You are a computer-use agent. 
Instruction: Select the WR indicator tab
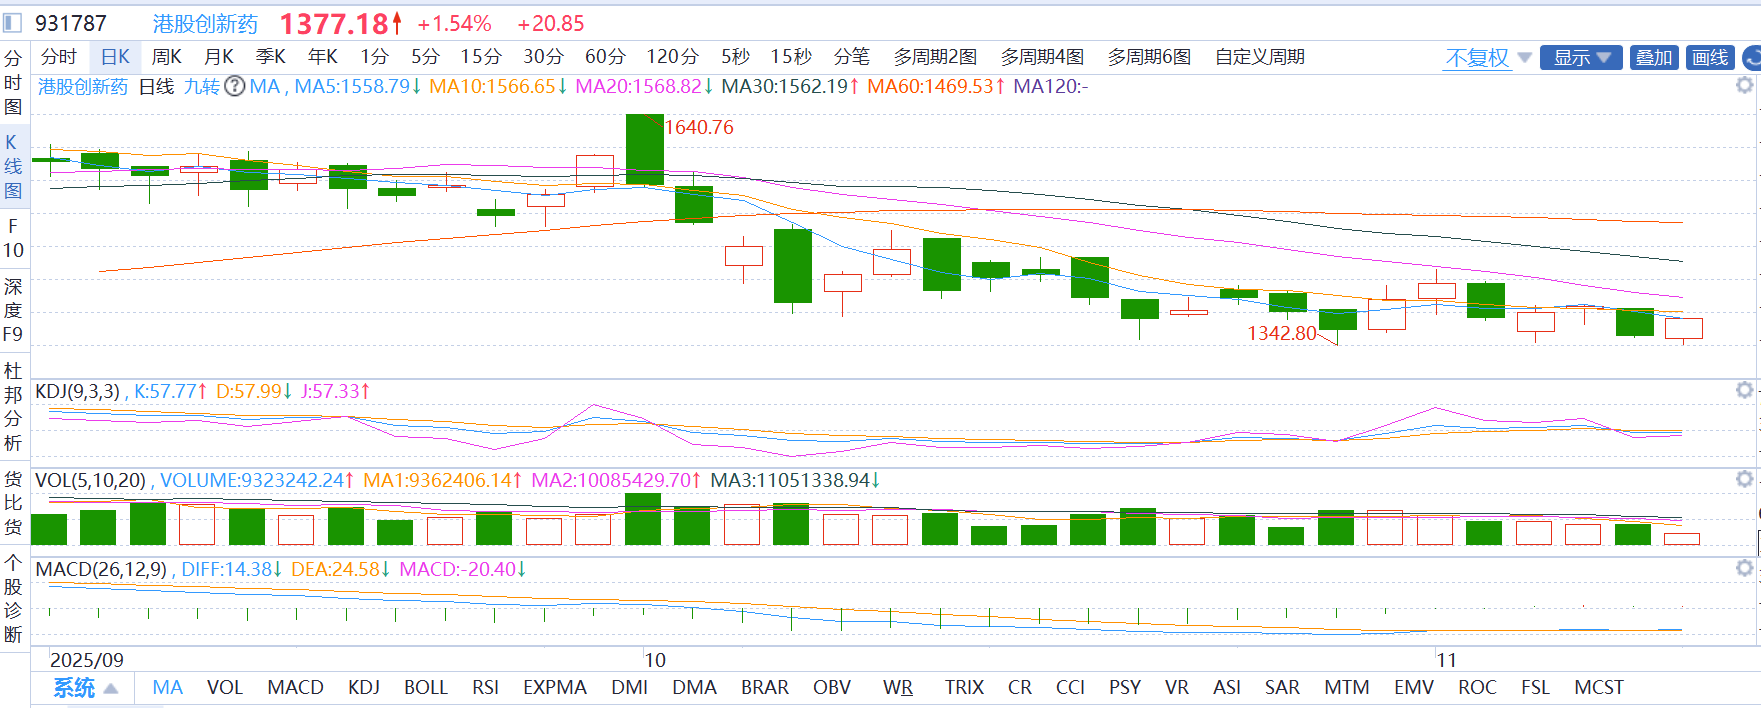pyautogui.click(x=898, y=688)
